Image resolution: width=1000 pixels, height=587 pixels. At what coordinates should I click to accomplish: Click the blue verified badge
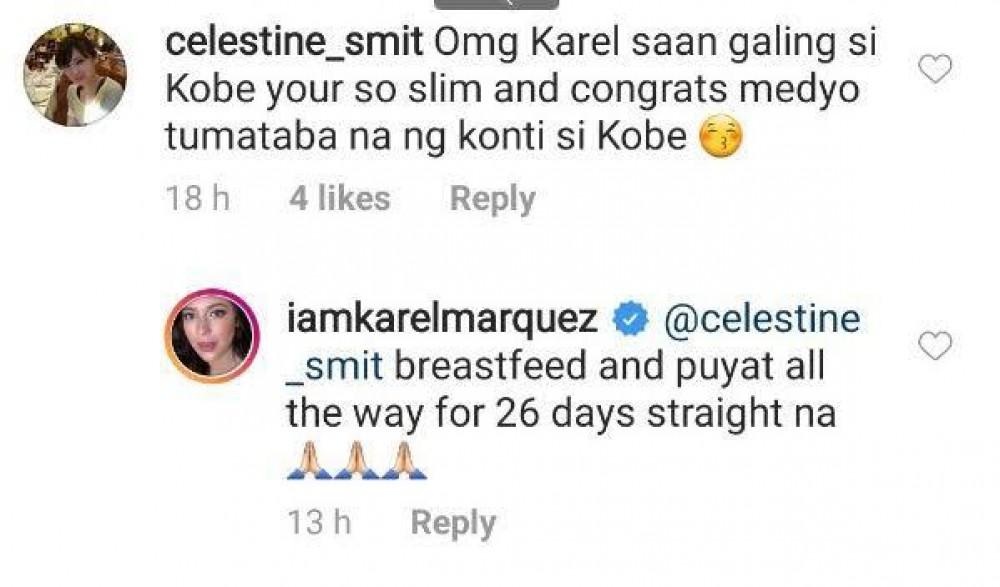(x=628, y=321)
